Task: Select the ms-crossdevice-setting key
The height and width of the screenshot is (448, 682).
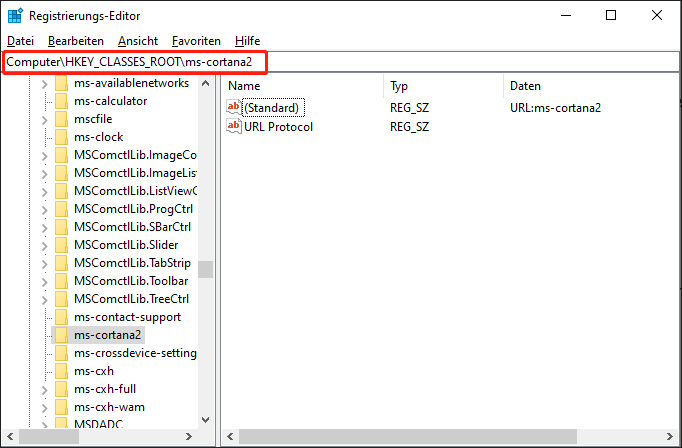Action: [x=135, y=353]
